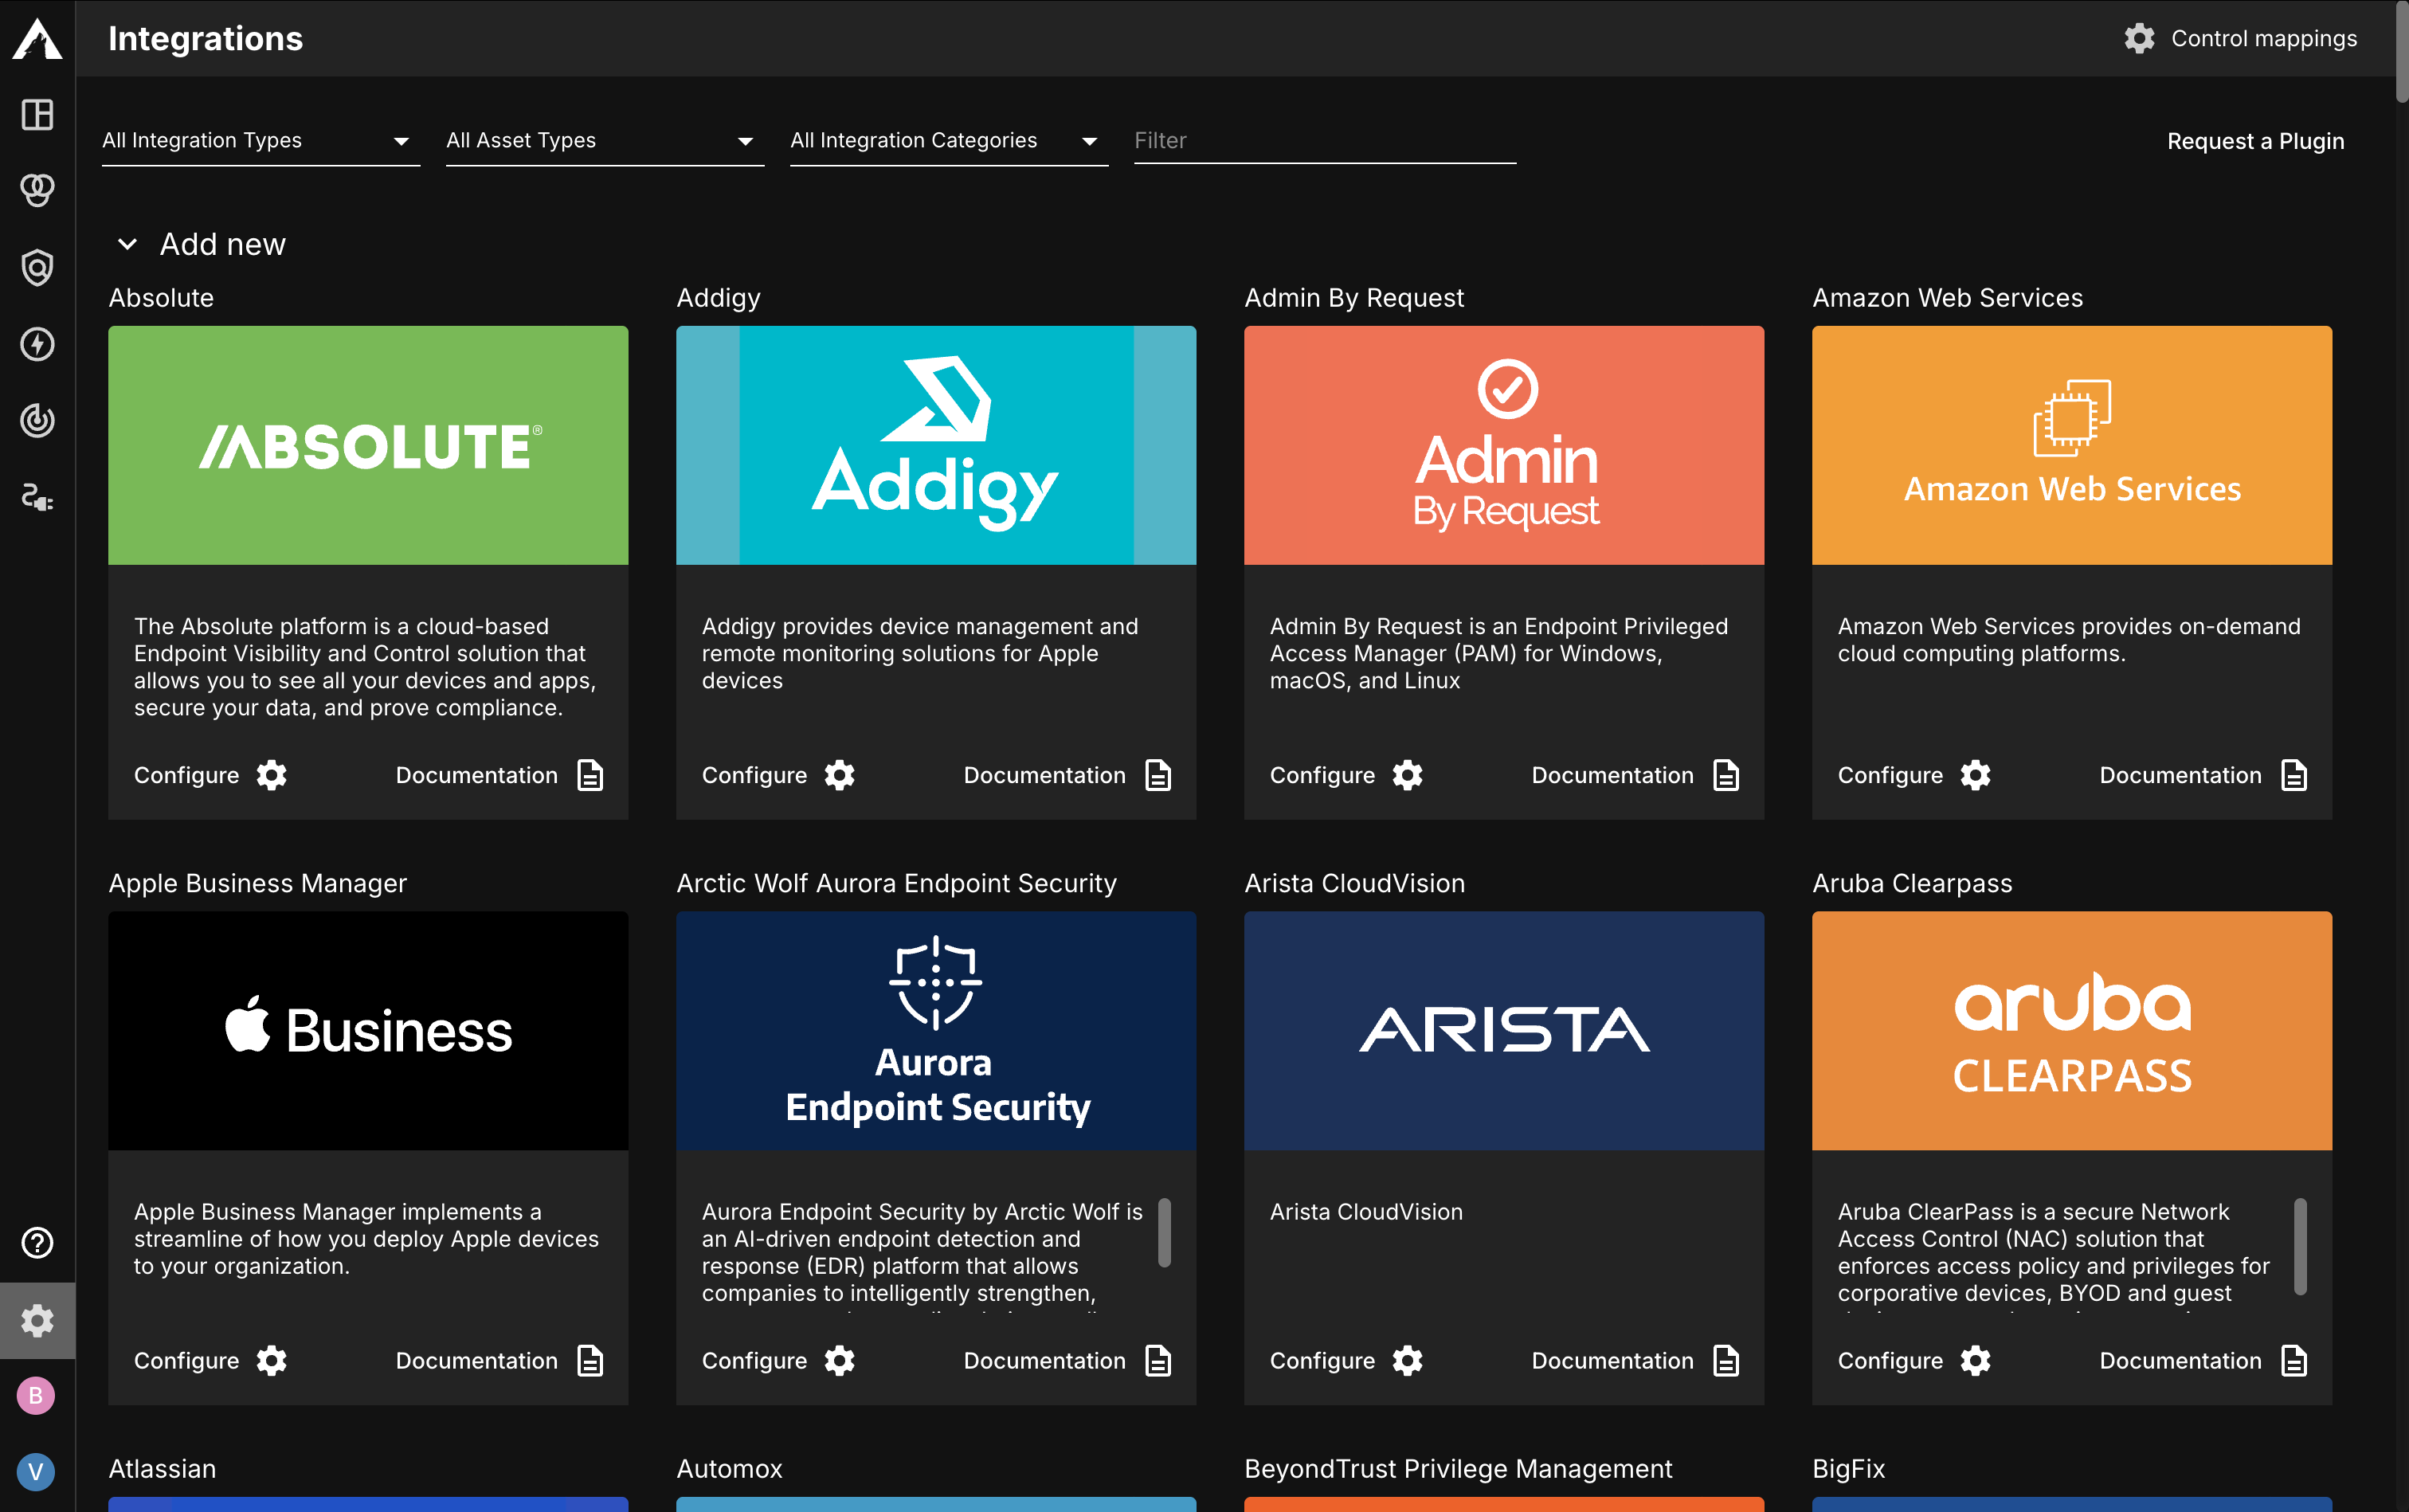Click Absolute Documentation file icon
Screen dimensions: 2409x1512
point(590,775)
